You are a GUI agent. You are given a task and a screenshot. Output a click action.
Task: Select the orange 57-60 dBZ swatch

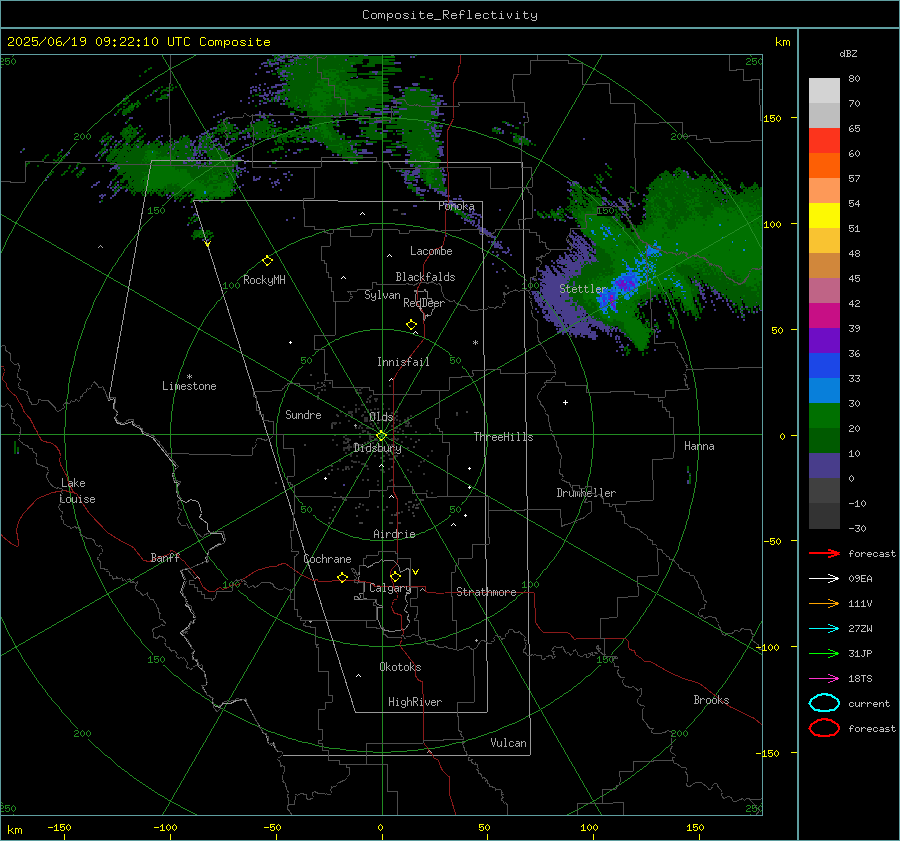[824, 166]
